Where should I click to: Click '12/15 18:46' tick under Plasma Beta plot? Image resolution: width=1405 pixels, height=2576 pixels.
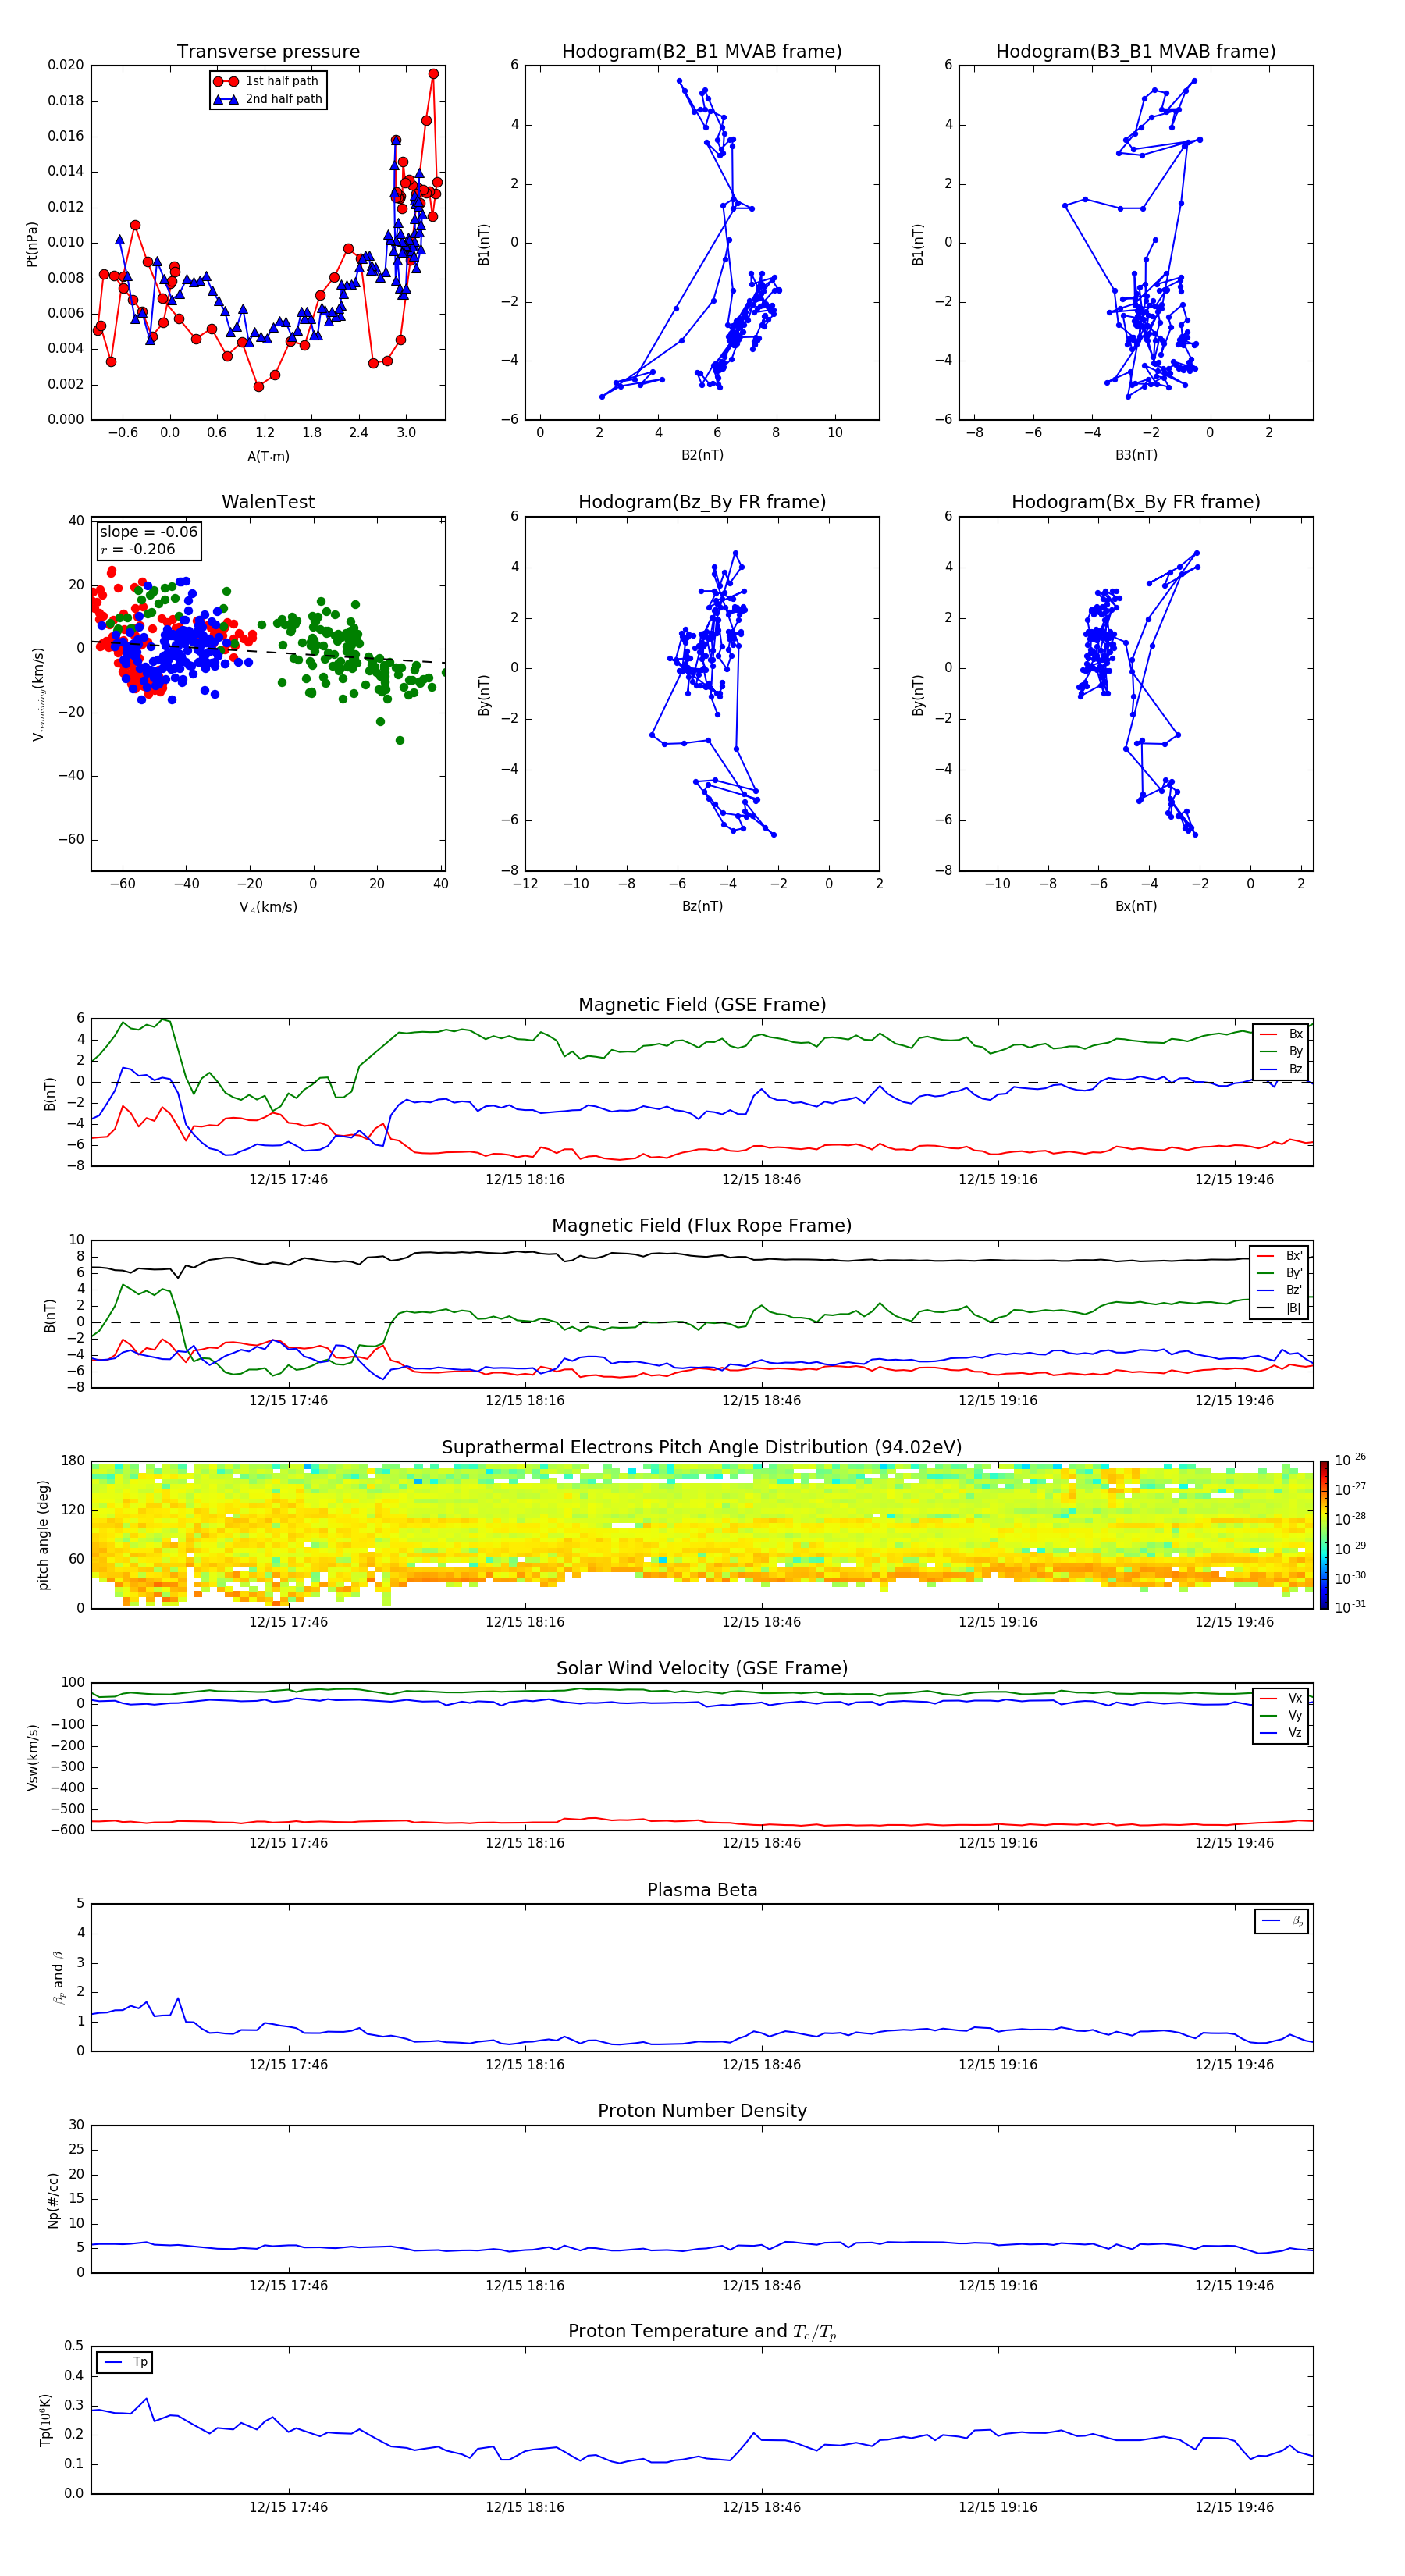tap(761, 2064)
